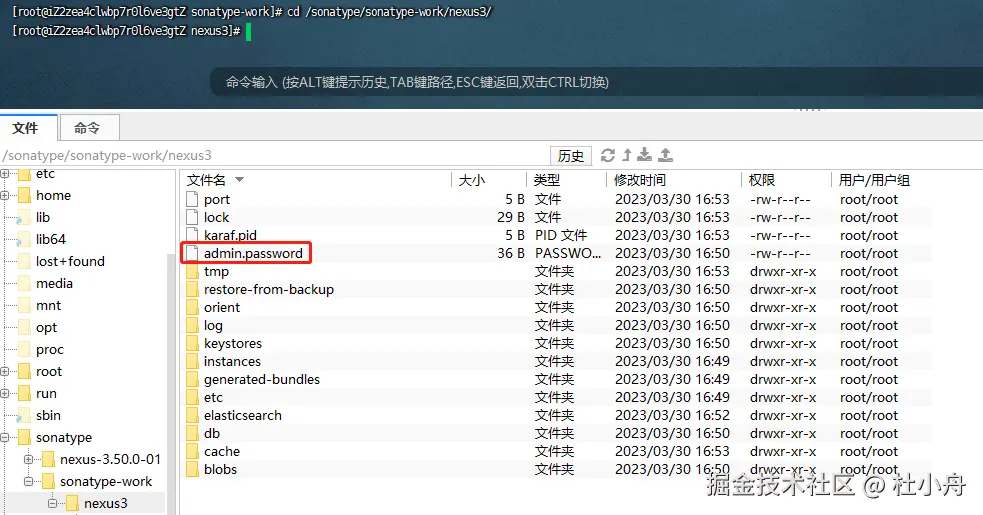Collapse the sonatype node in tree
983x515 pixels.
[4, 437]
